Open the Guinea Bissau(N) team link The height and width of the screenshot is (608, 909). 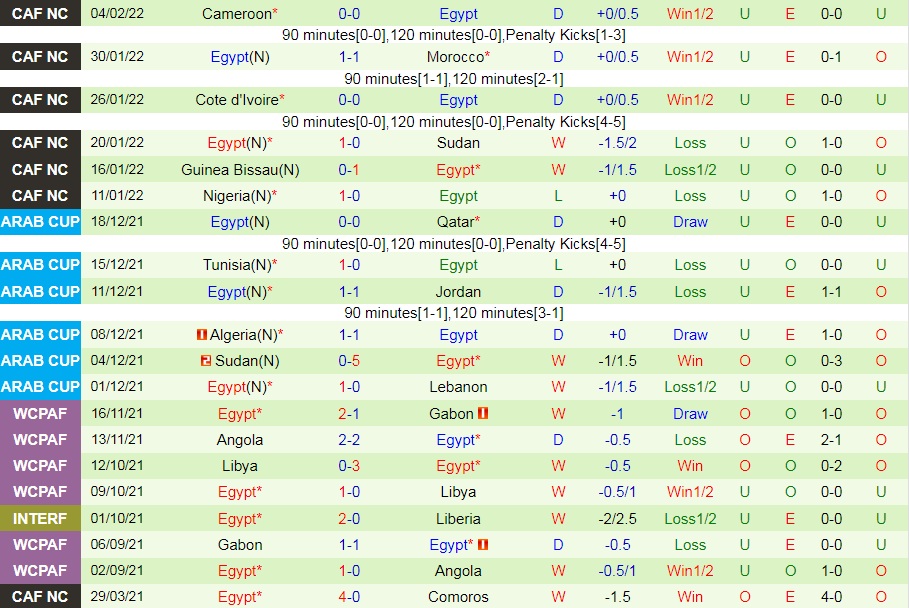[x=240, y=170]
